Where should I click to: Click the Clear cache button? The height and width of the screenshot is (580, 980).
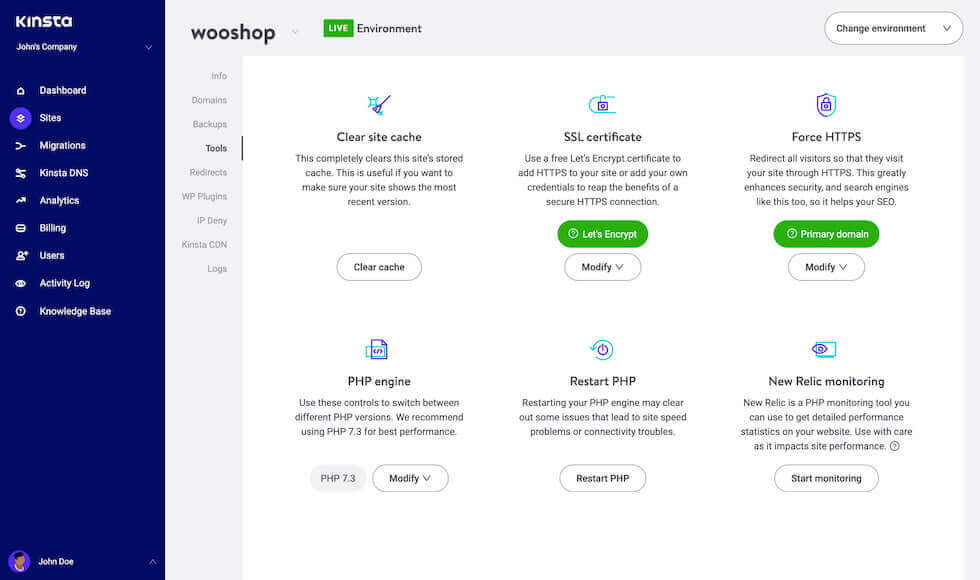coord(378,267)
